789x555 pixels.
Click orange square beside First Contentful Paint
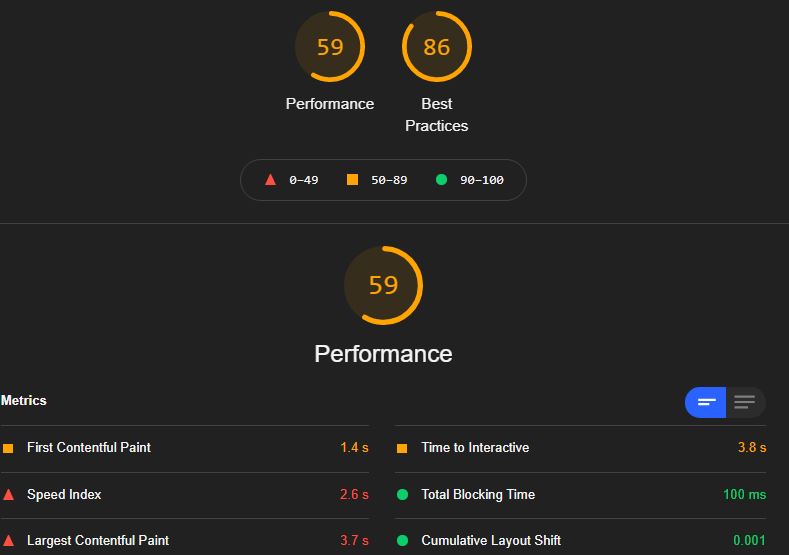[x=8, y=448]
